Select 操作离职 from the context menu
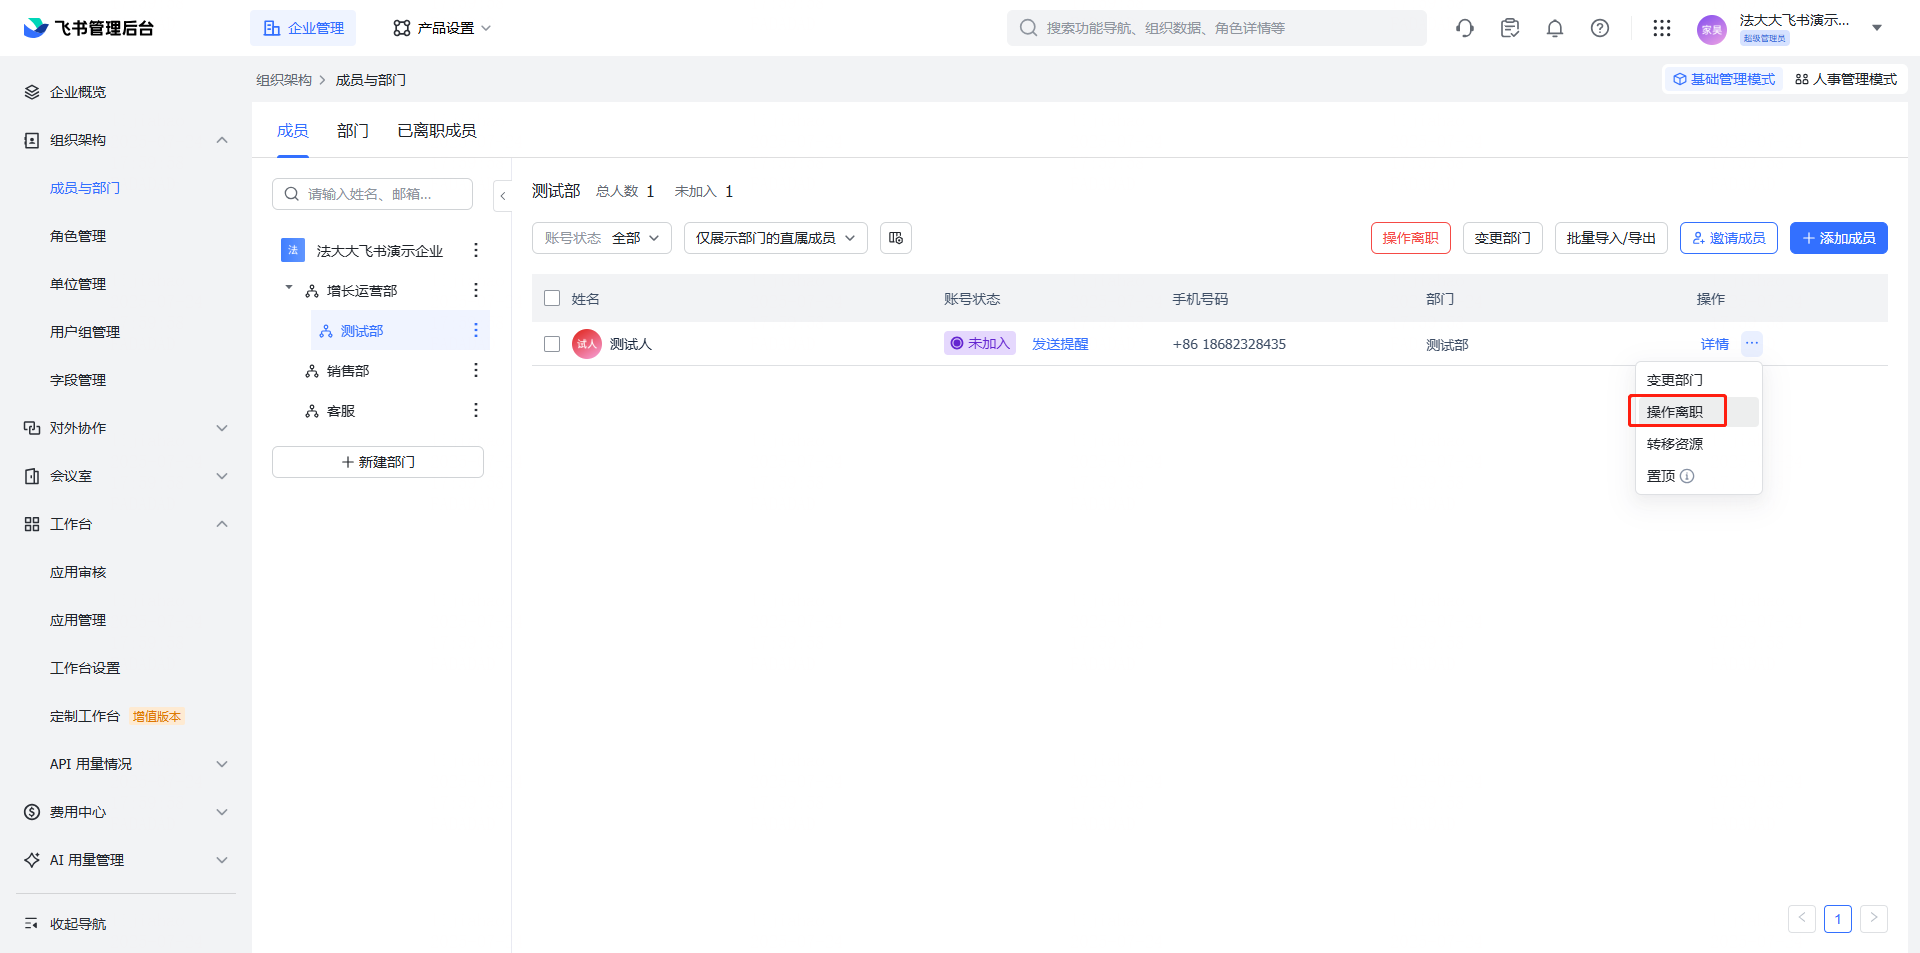1920x953 pixels. (1675, 412)
